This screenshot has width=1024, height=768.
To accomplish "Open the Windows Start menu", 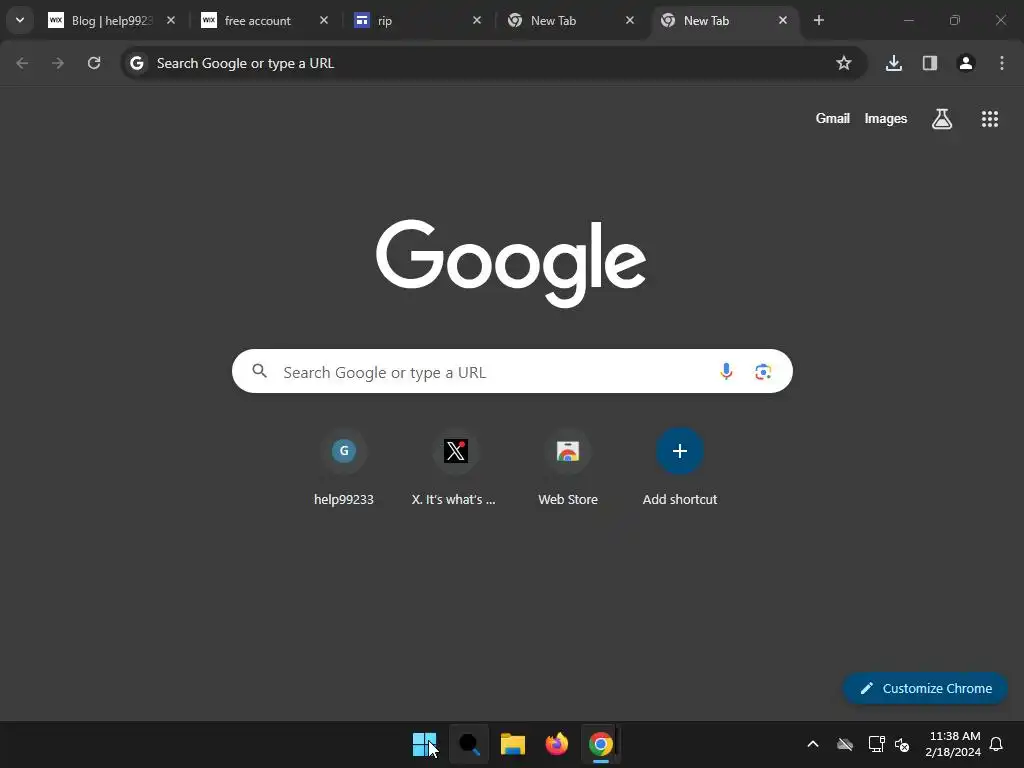I will click(424, 744).
